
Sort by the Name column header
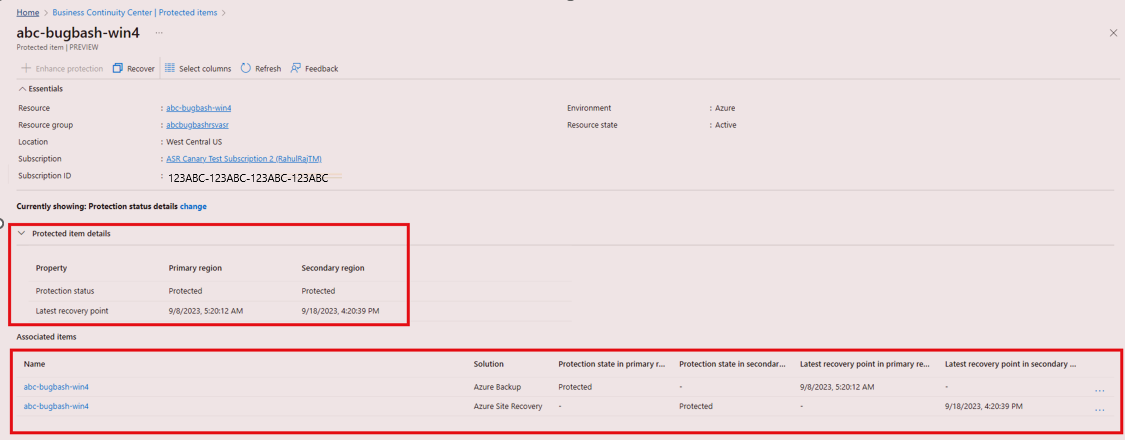(34, 365)
